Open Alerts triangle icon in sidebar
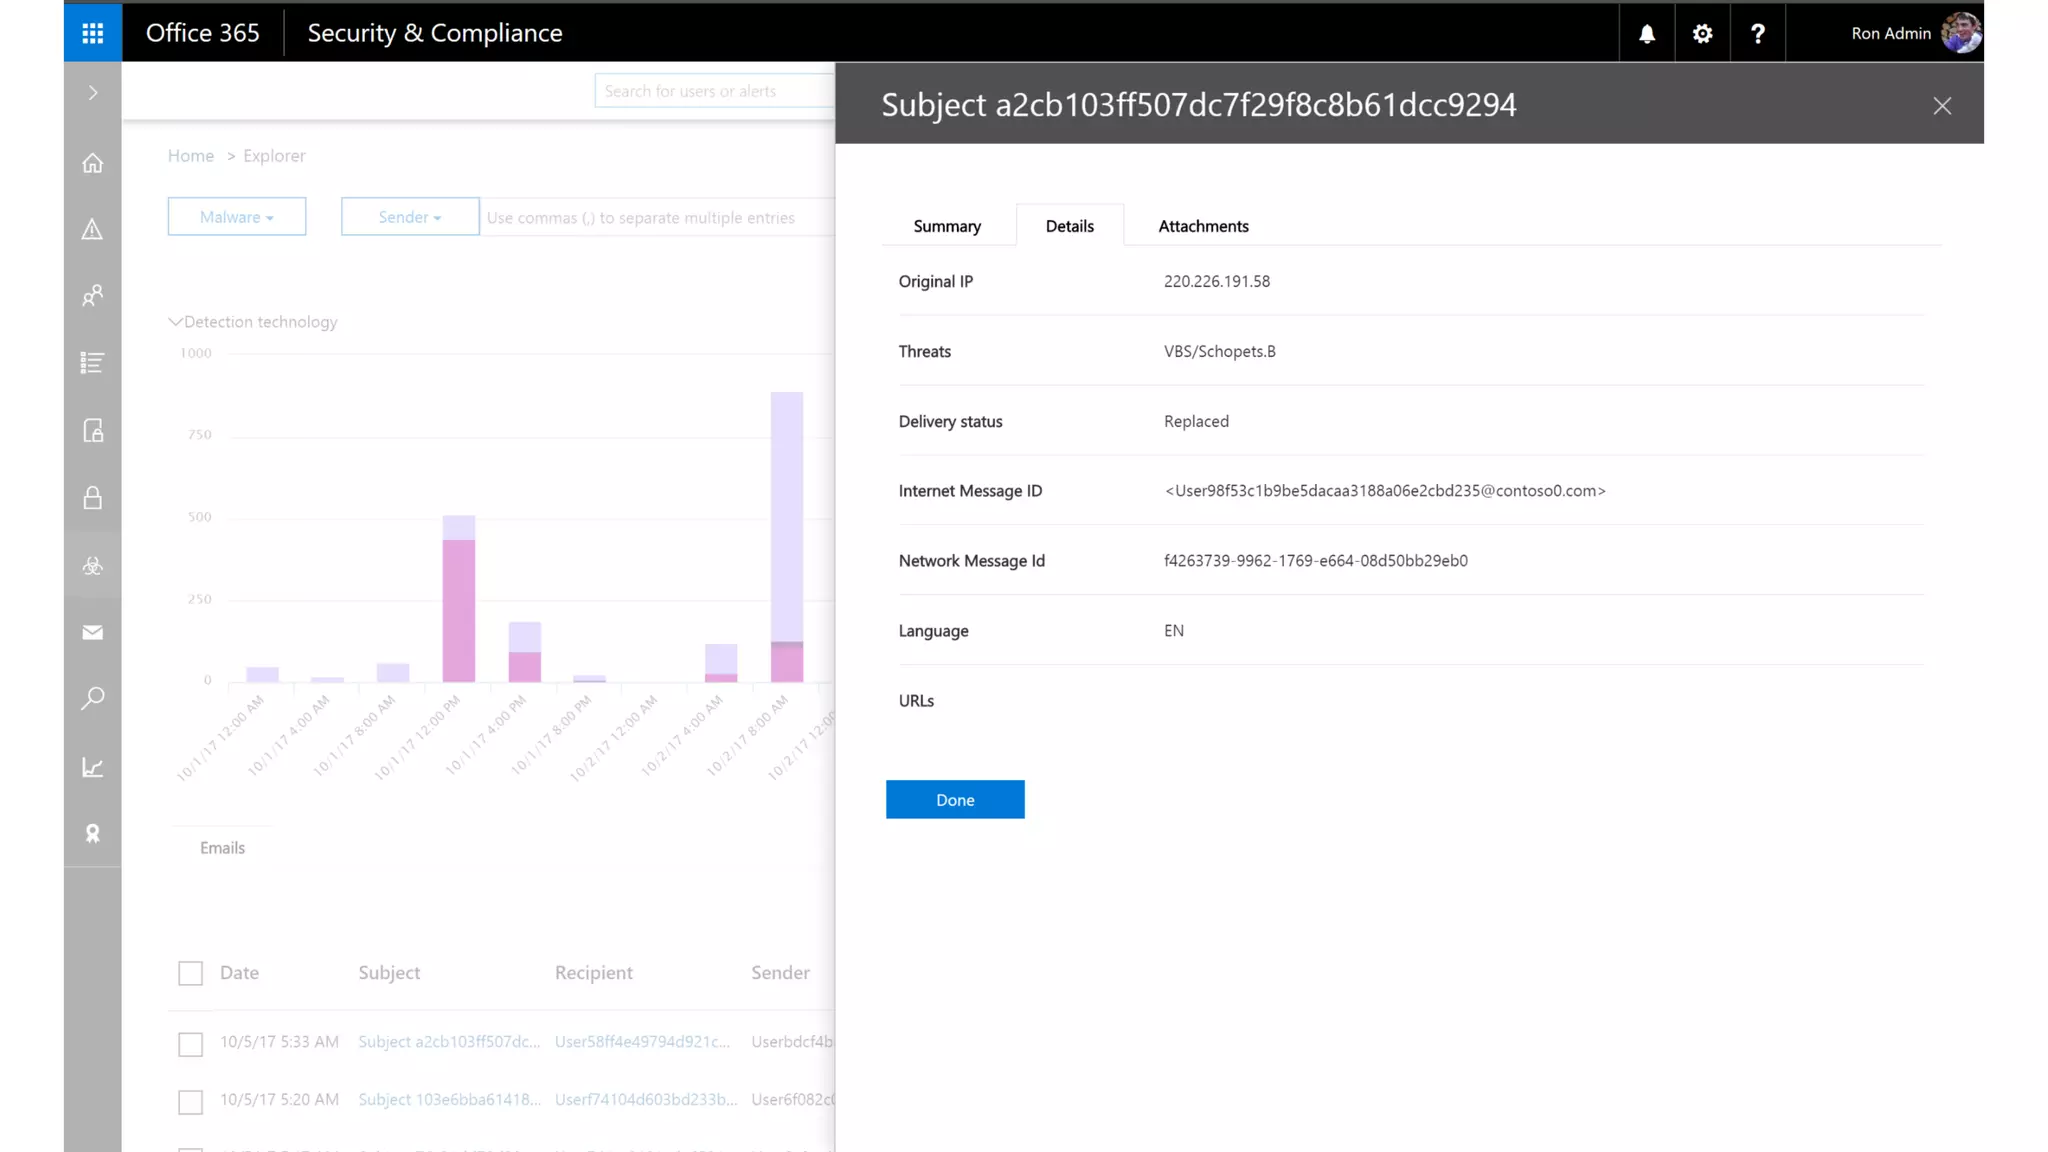 (x=93, y=230)
